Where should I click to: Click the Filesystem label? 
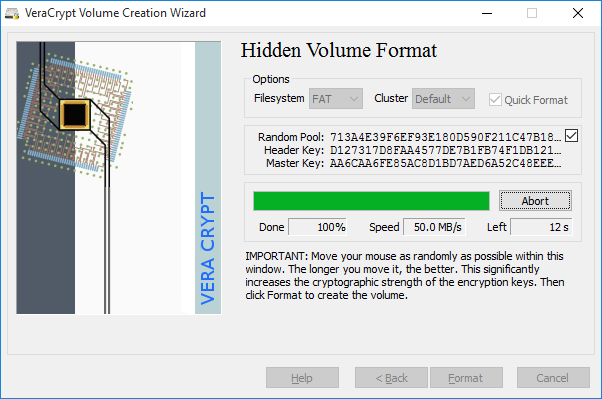pos(279,98)
